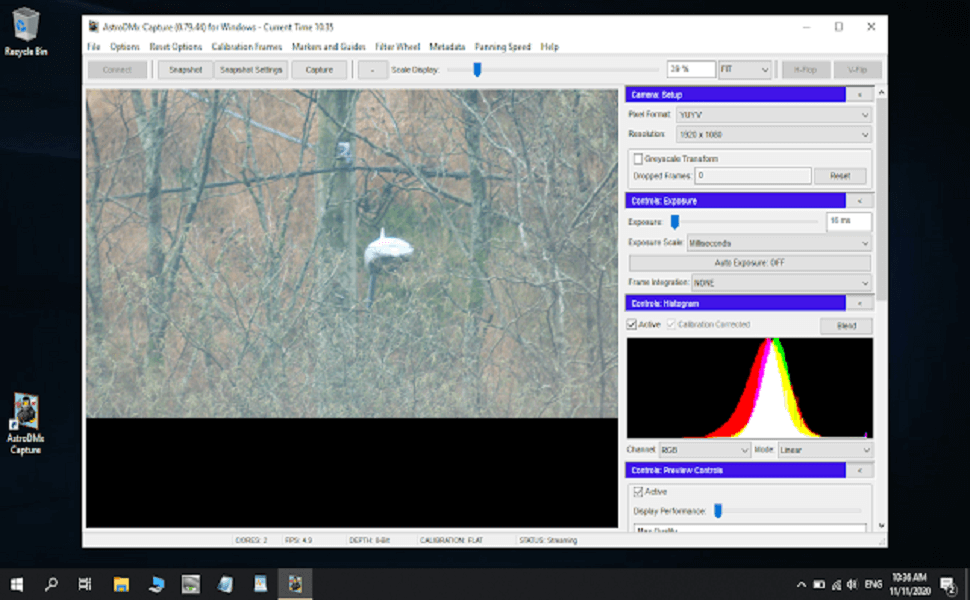Open the Exposure Scale dropdown
Image resolution: width=970 pixels, height=600 pixels.
coord(779,243)
